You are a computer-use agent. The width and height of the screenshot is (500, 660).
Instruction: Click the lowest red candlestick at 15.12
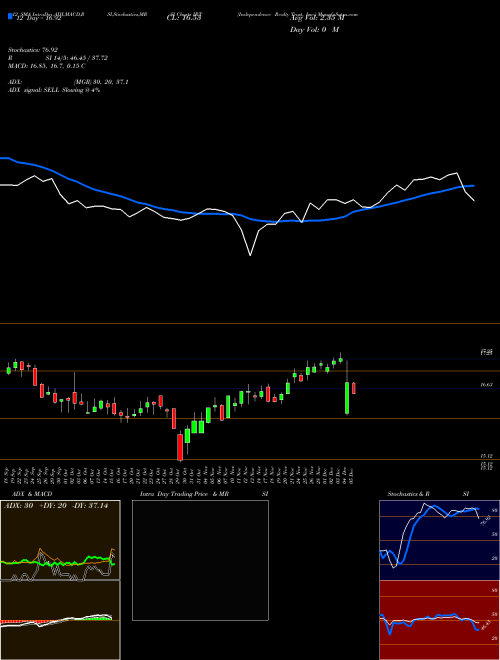[180, 447]
